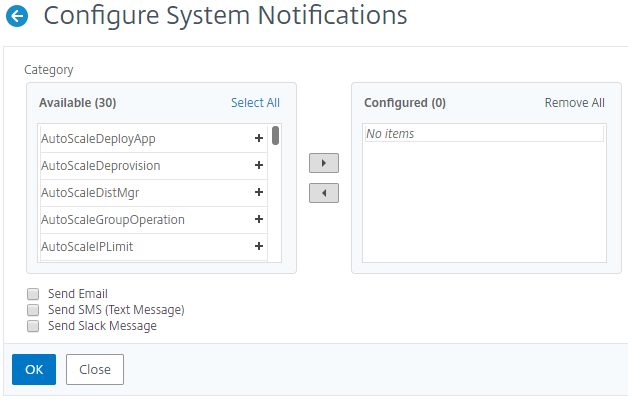Click the Remove All link
This screenshot has width=628, height=402.
(x=574, y=103)
